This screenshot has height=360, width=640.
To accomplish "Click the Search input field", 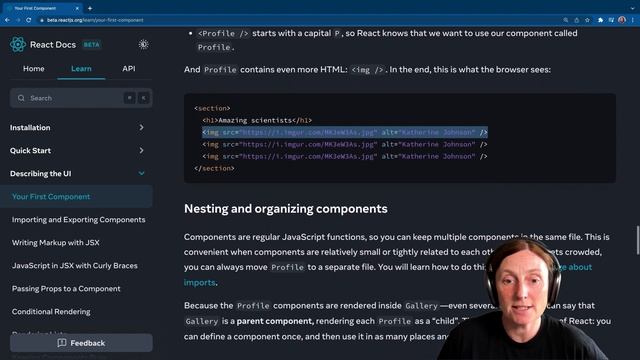I will pos(81,98).
